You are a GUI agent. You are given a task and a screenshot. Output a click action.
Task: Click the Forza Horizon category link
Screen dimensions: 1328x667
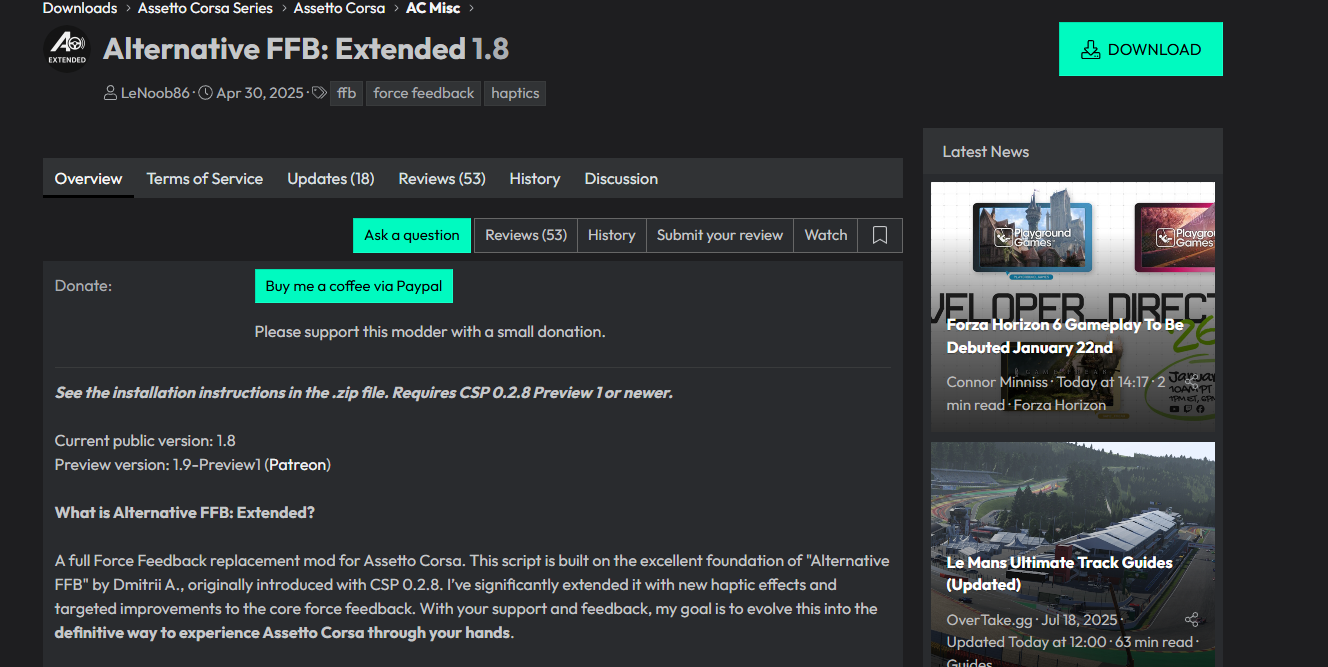pyautogui.click(x=1060, y=405)
